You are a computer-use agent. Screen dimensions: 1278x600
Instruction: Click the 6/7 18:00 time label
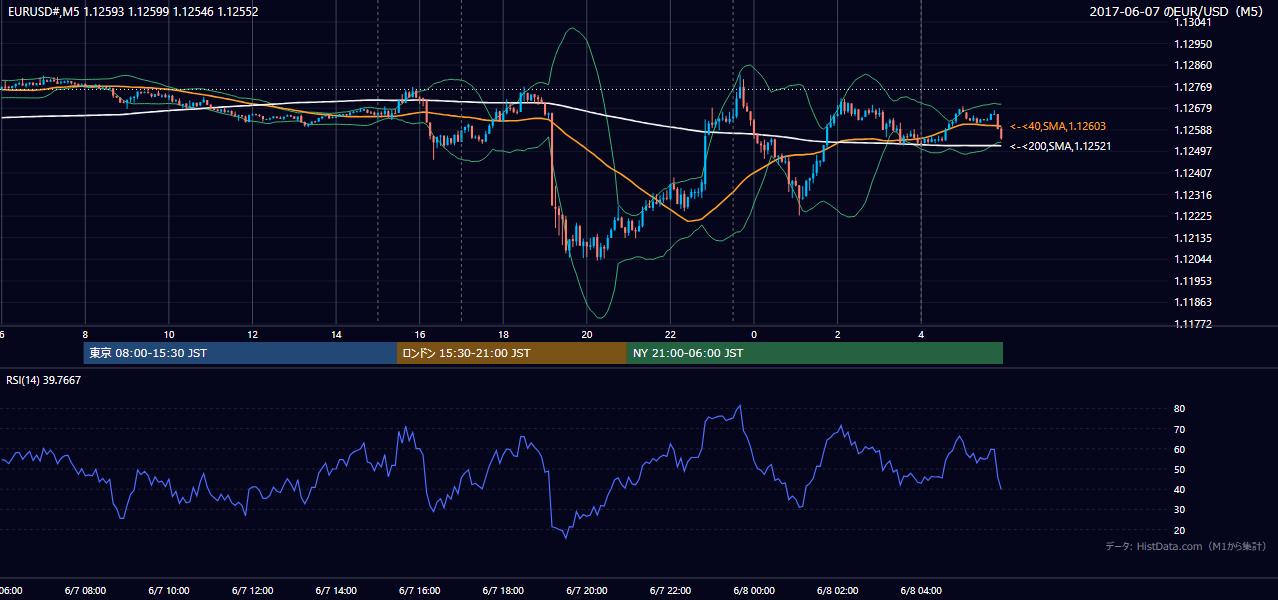504,591
